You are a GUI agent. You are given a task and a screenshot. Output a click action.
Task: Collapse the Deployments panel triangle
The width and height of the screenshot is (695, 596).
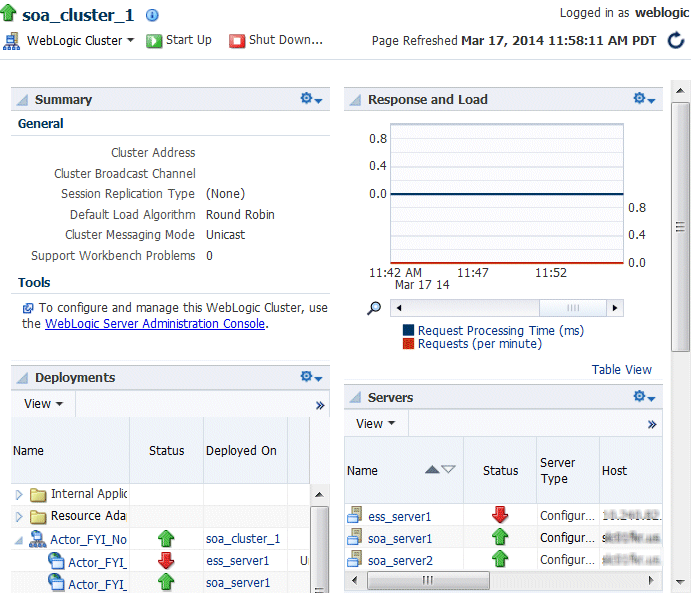click(x=22, y=378)
